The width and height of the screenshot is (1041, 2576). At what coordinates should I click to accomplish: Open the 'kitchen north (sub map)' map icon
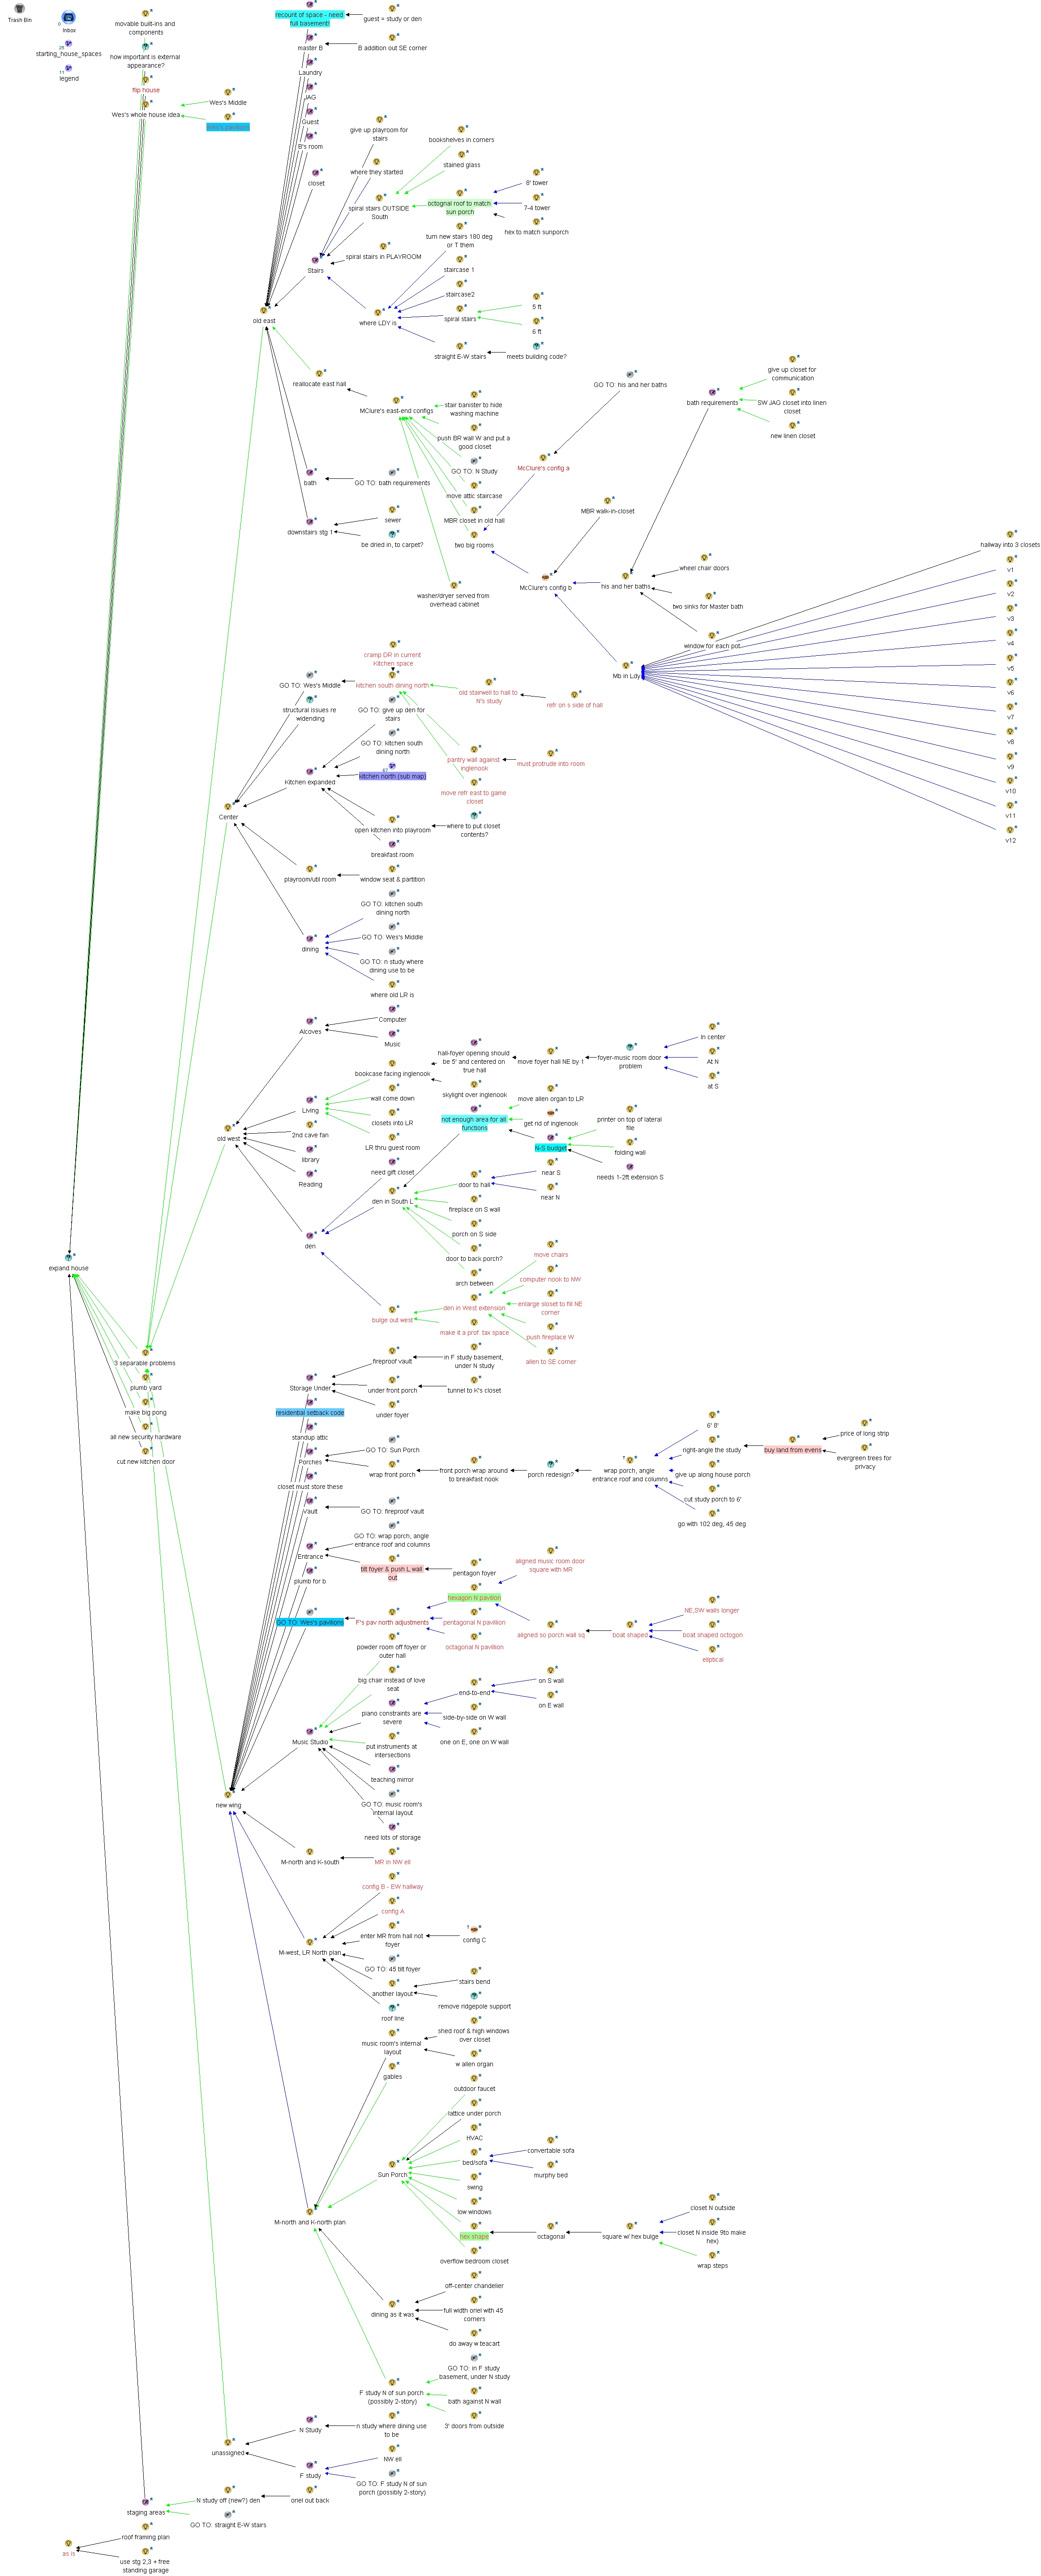(x=392, y=766)
